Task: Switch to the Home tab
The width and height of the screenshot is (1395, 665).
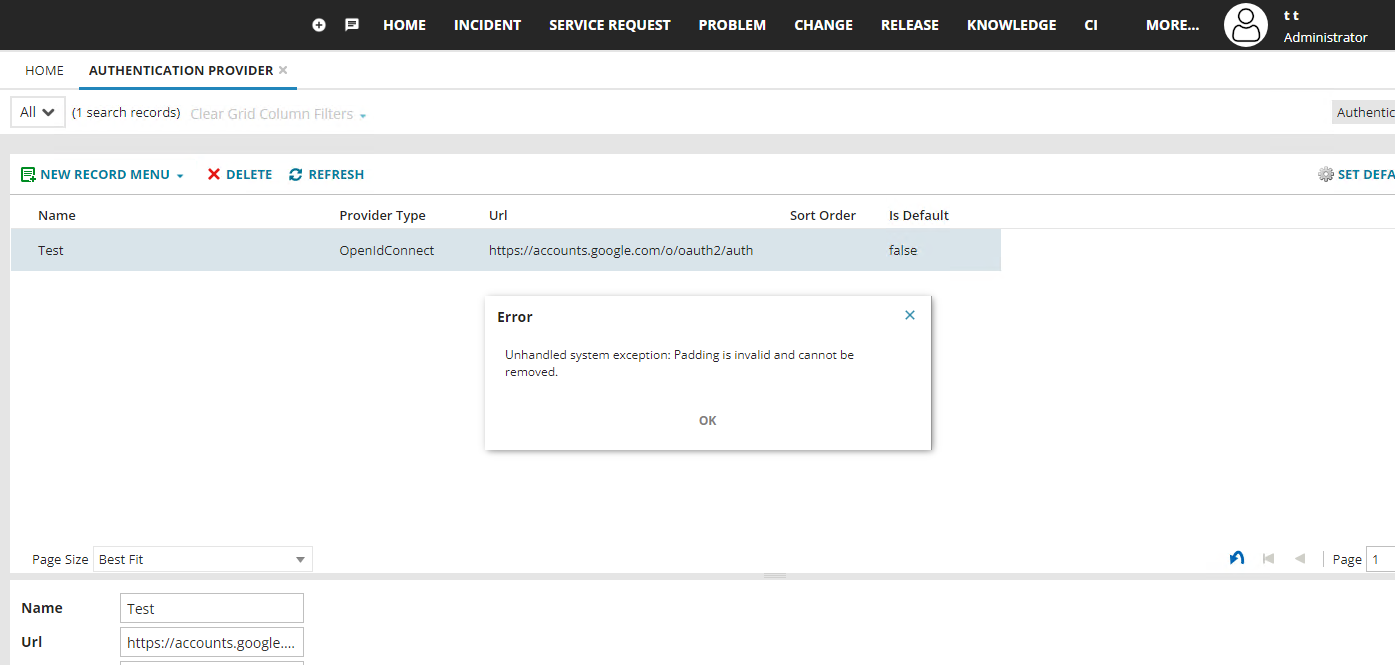Action: 44,71
